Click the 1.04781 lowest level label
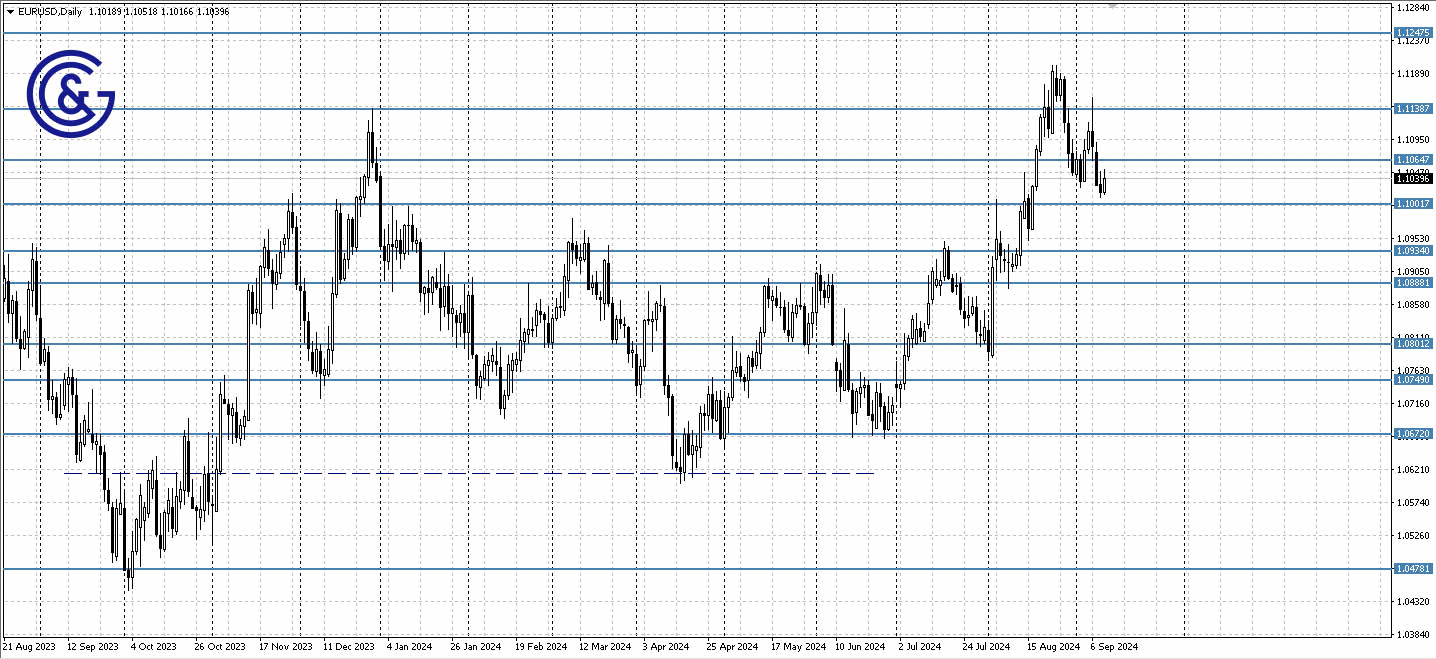 pos(1414,566)
